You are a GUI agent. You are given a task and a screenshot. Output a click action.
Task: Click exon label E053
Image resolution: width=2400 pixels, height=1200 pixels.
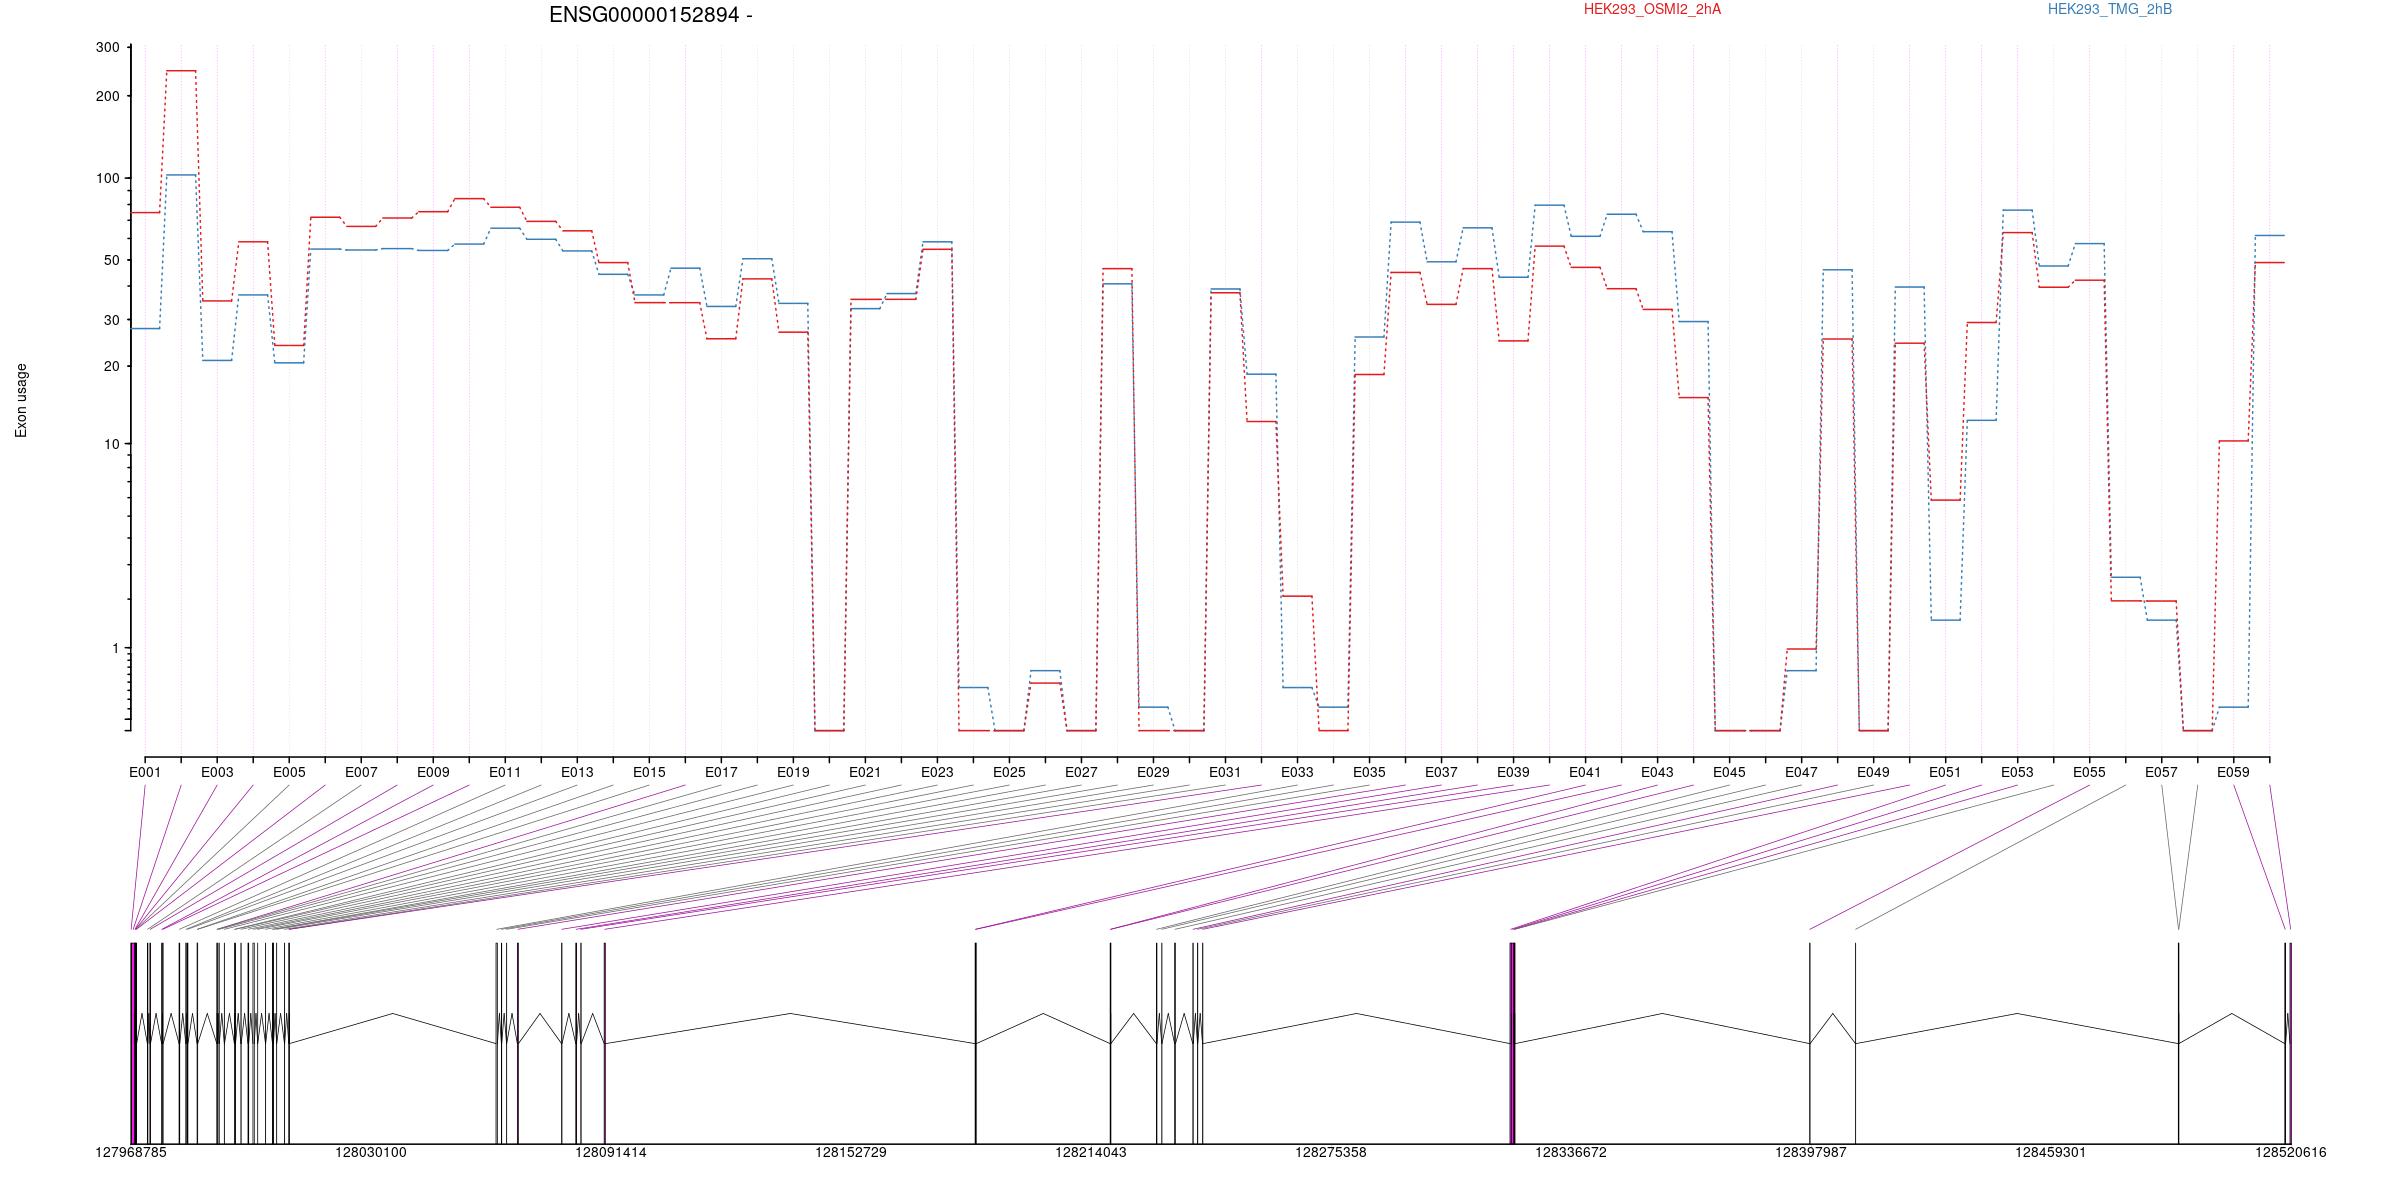[x=2017, y=772]
